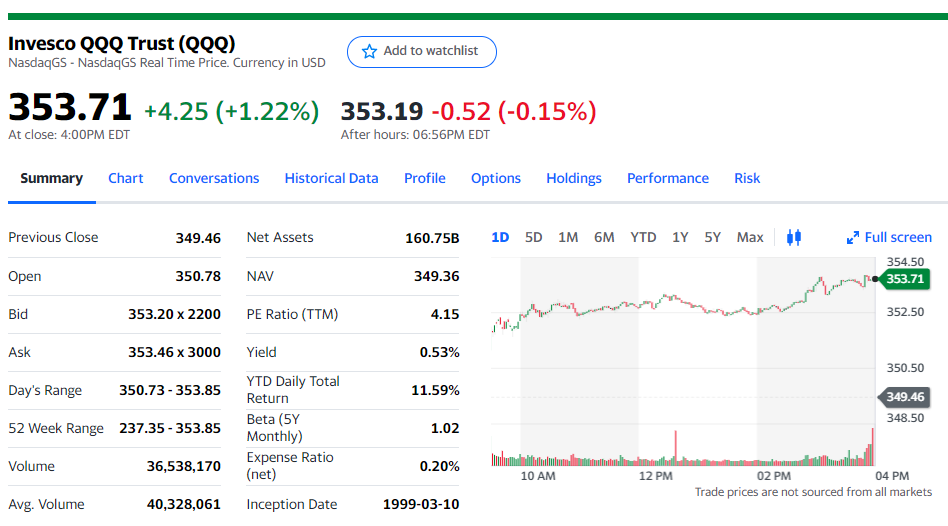The image size is (948, 526).
Task: Click the 02 PM label on chart axis
Action: [774, 476]
